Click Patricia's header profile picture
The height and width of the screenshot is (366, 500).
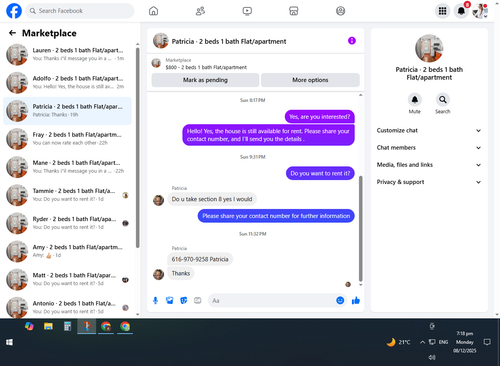click(x=161, y=41)
